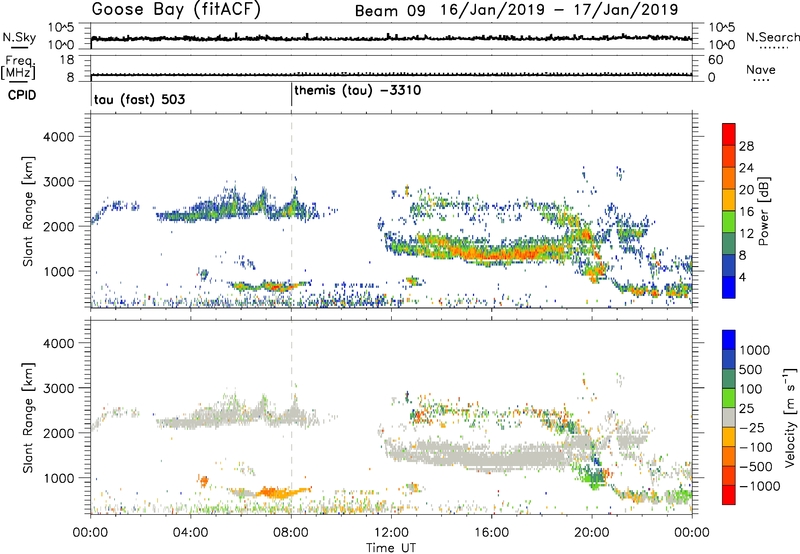Image resolution: width=800 pixels, height=554 pixels.
Task: Click the 'Velocity [m s-1]' colorbar label
Action: tap(791, 417)
